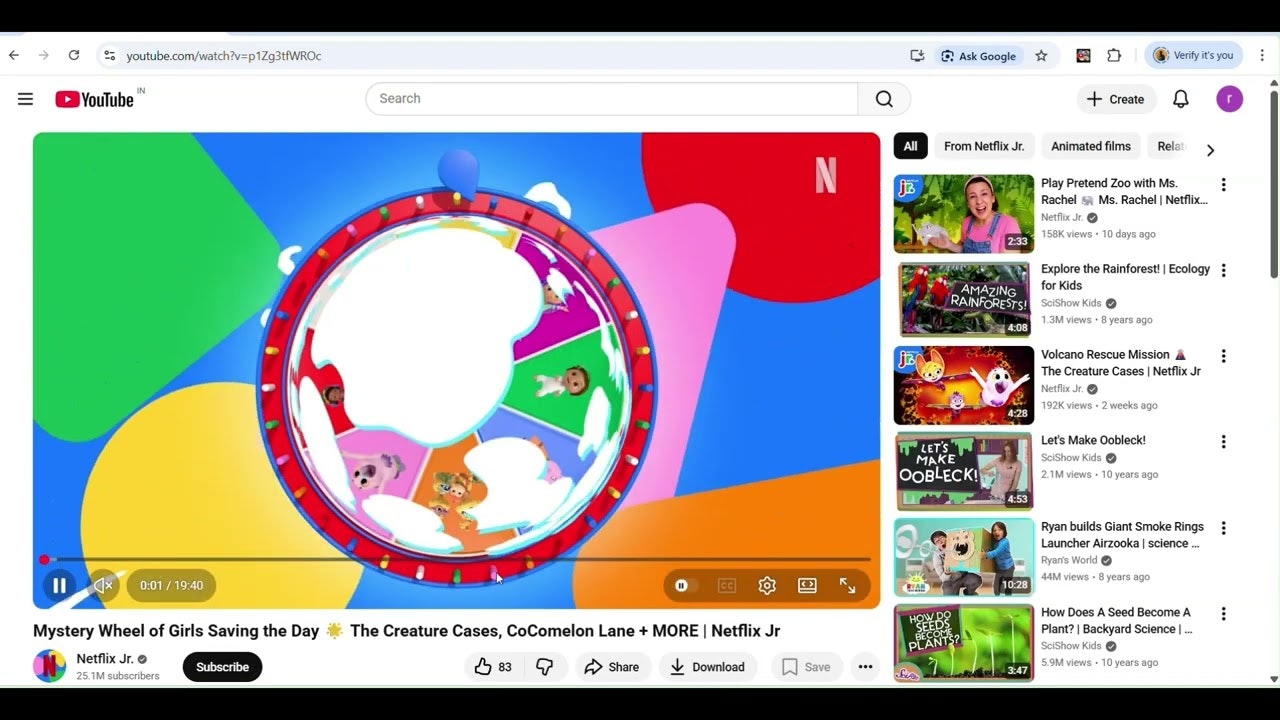Open the notifications bell
This screenshot has width=1280, height=720.
click(1181, 99)
